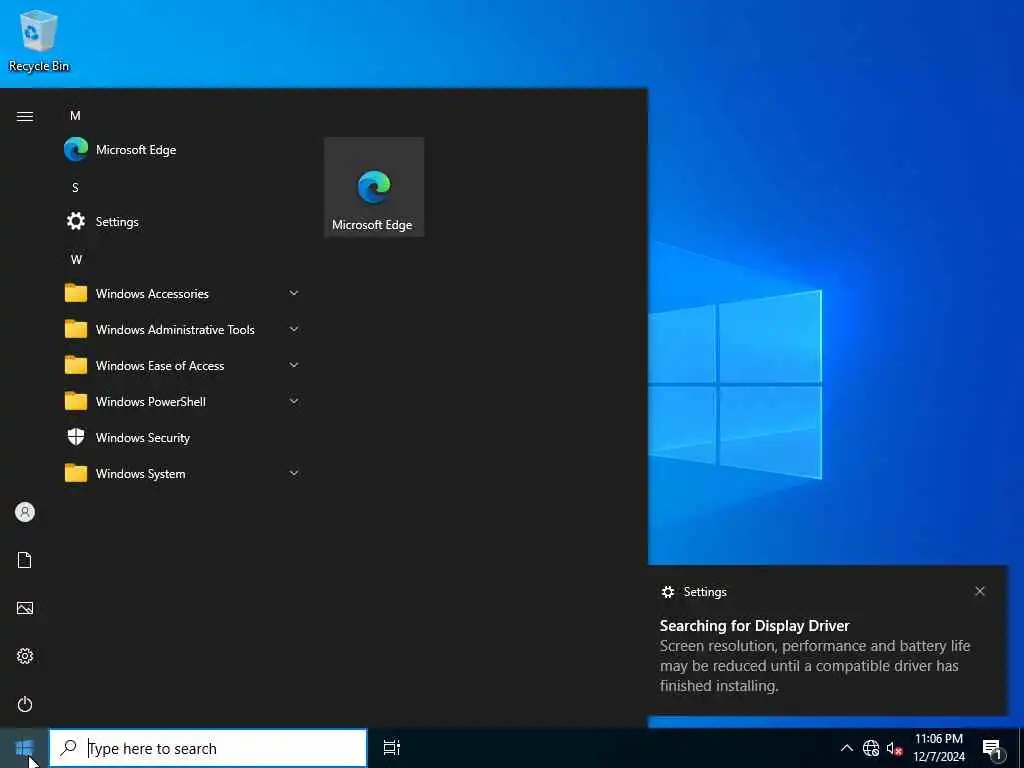Expand Windows PowerShell chevron
The image size is (1024, 768).
294,401
